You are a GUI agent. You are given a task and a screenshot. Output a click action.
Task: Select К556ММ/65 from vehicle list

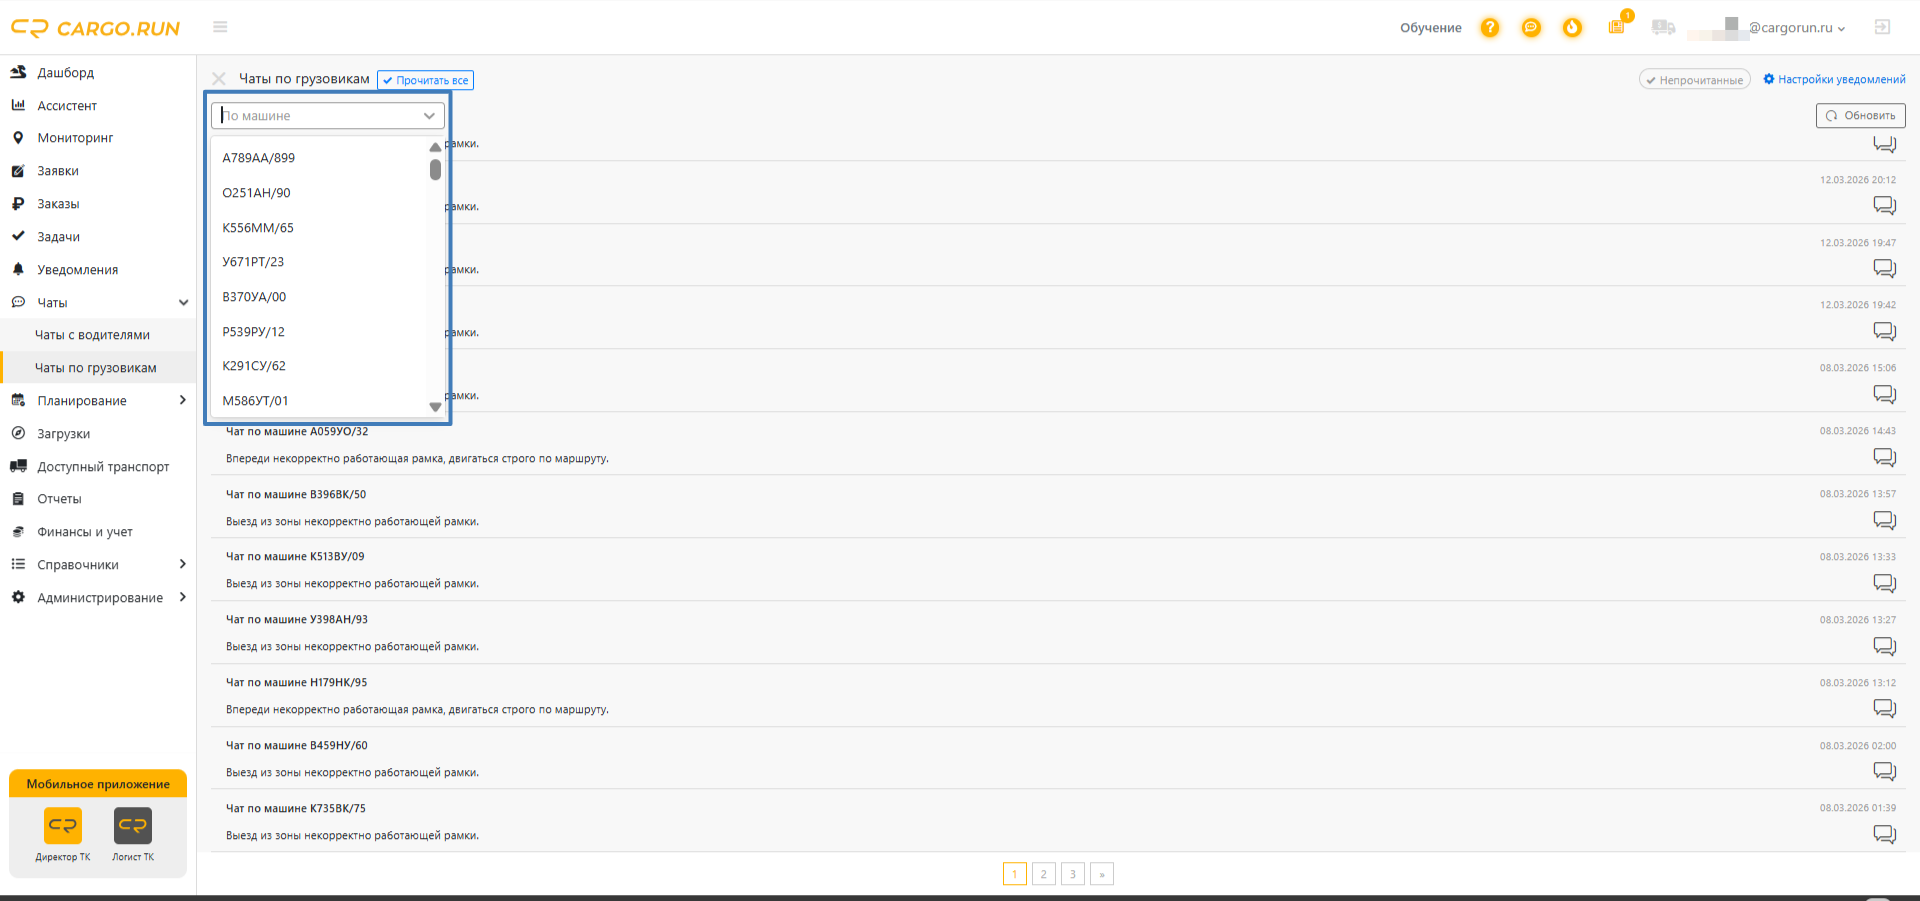click(319, 228)
